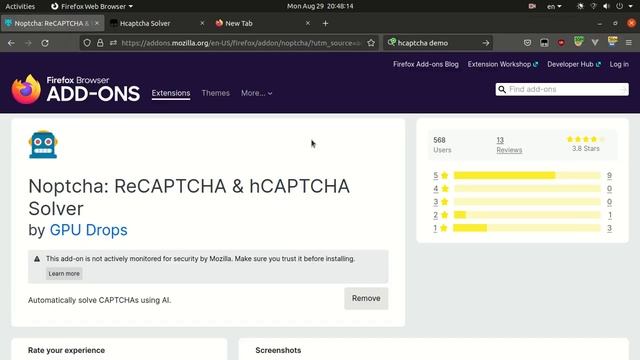Click the Log in link

[x=619, y=64]
